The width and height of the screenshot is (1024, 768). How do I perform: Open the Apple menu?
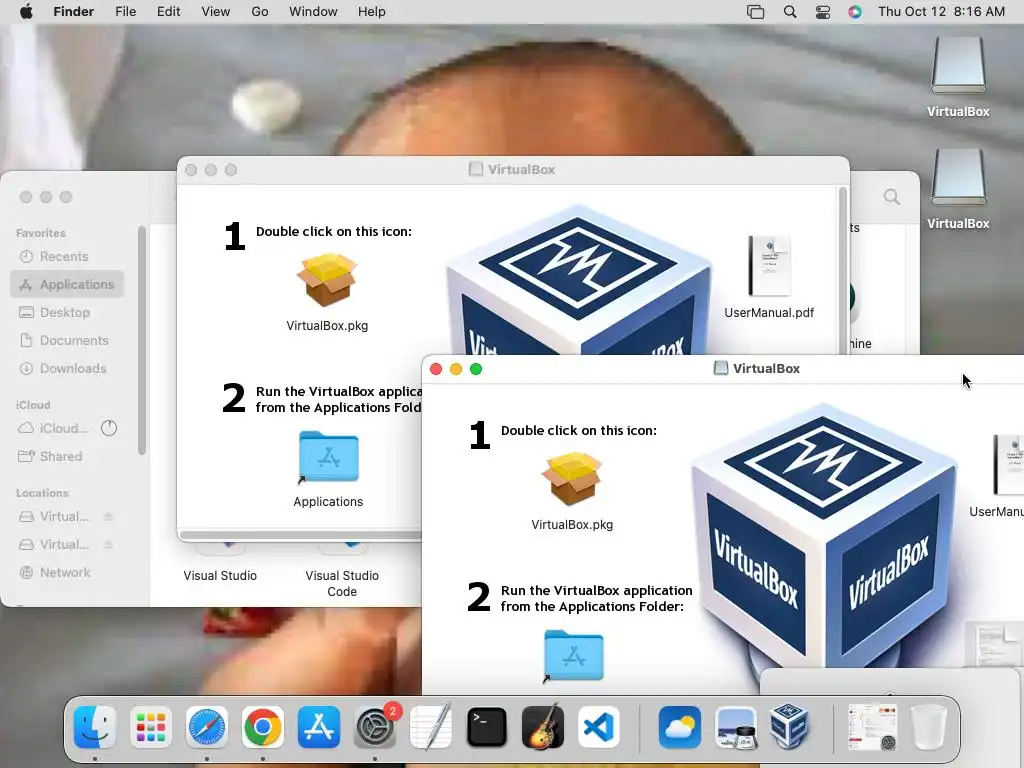tap(26, 12)
